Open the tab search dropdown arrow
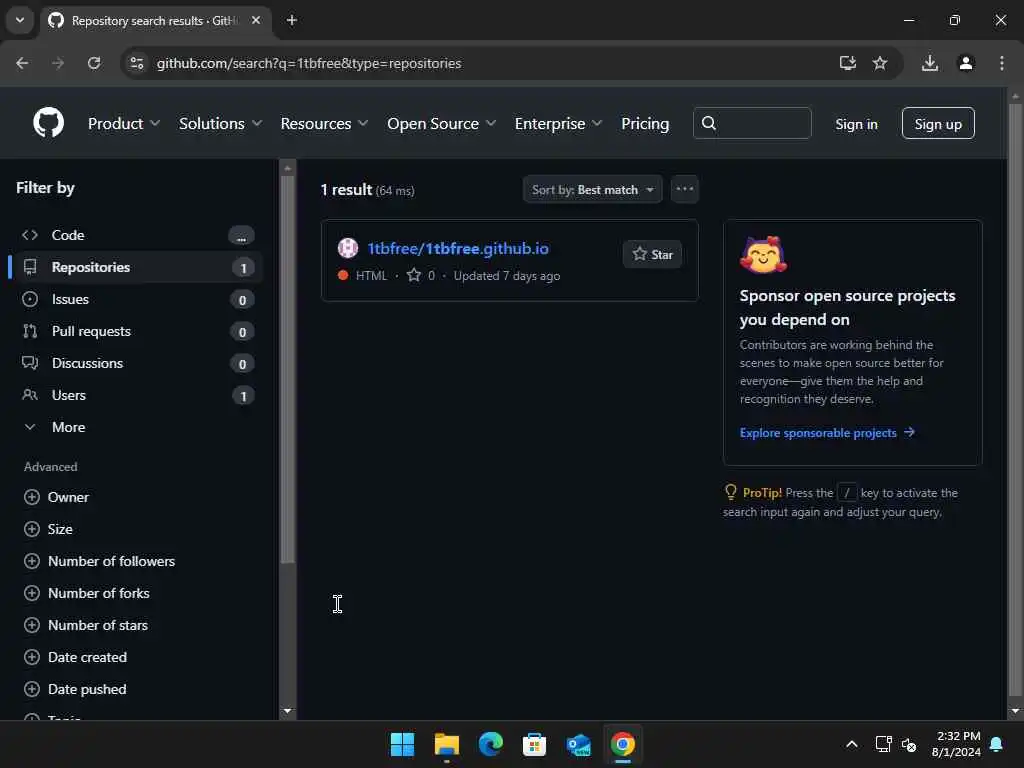This screenshot has width=1024, height=768. 20,20
